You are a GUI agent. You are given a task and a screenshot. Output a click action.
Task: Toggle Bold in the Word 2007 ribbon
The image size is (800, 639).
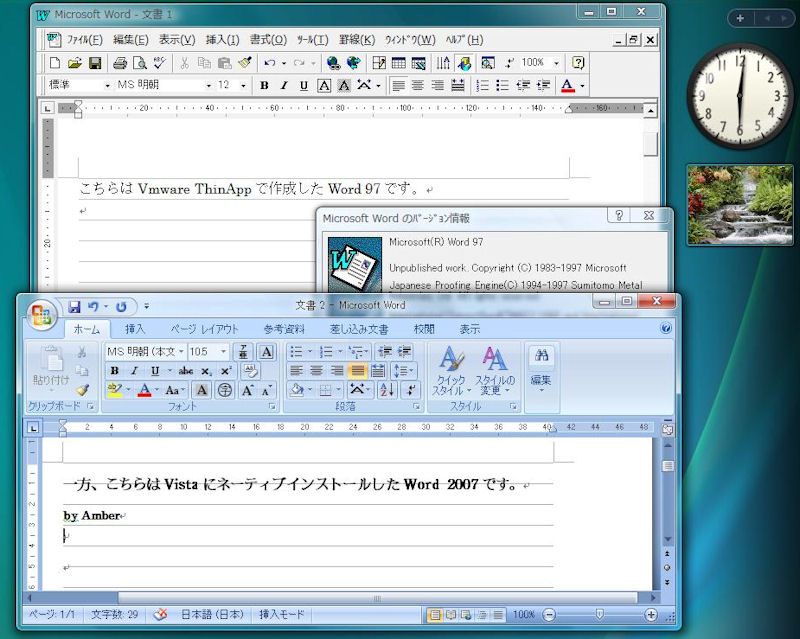pos(114,371)
